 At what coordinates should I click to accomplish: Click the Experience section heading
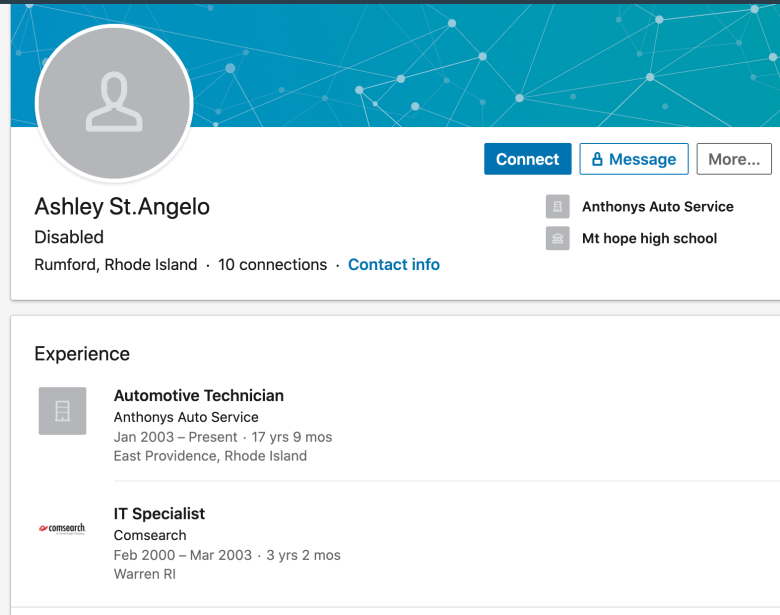[82, 354]
